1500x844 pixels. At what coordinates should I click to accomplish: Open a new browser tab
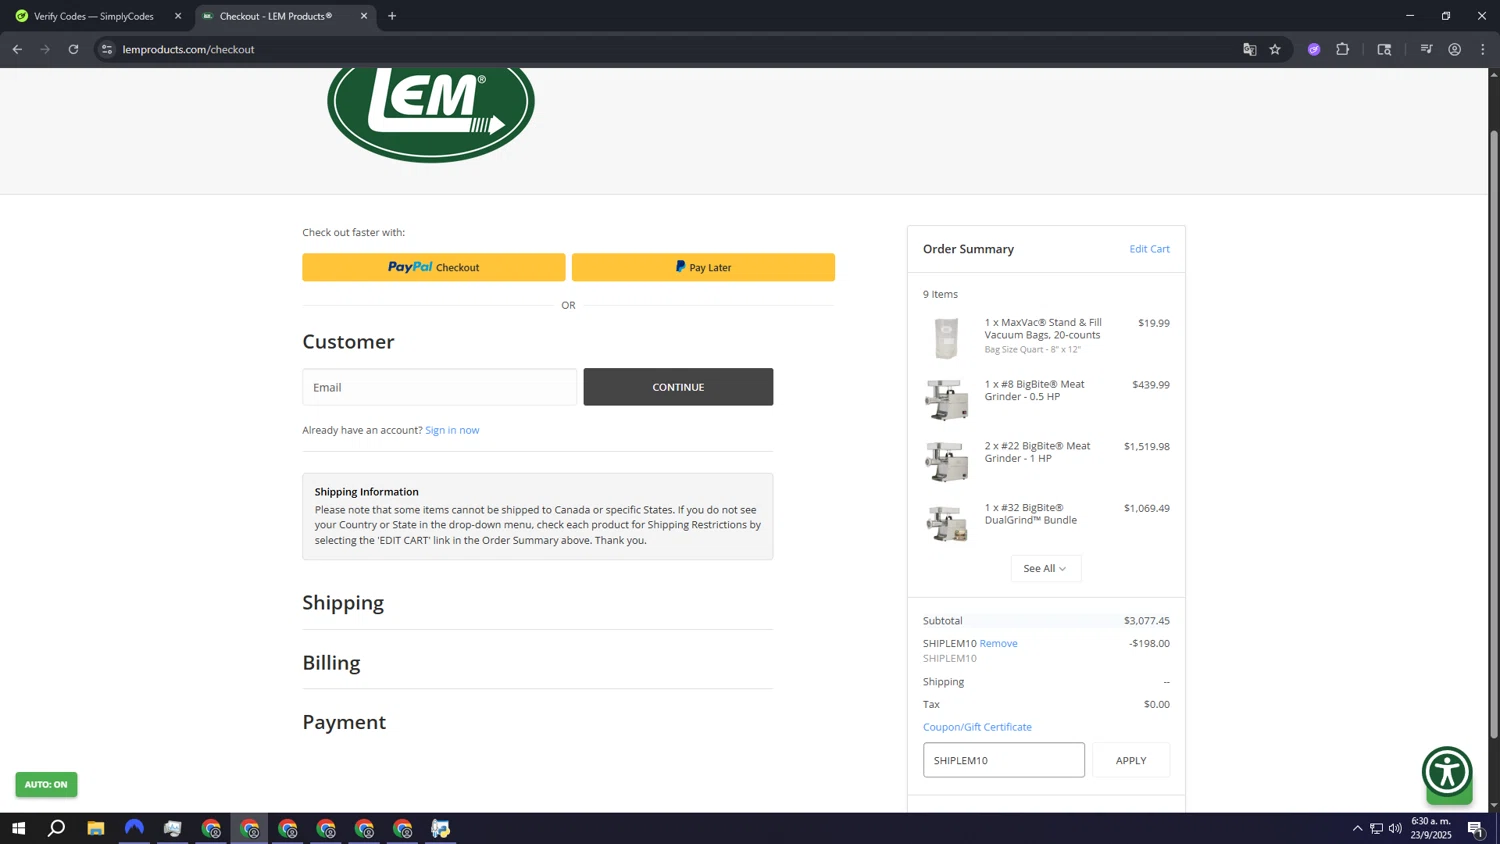[392, 16]
